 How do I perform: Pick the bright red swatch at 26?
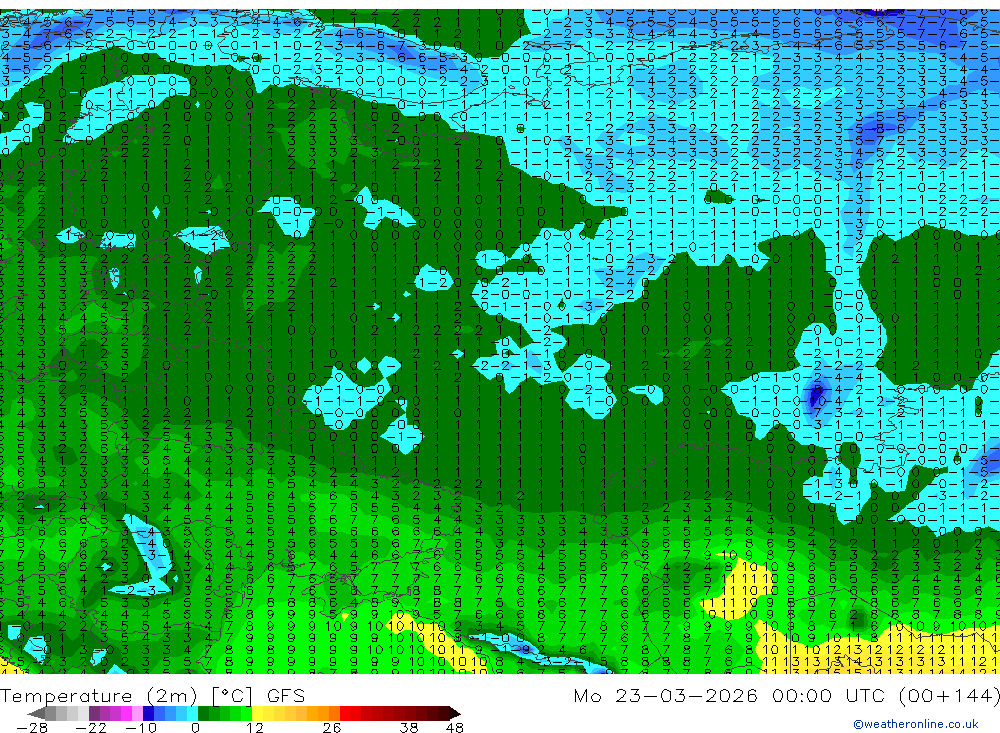click(x=345, y=714)
